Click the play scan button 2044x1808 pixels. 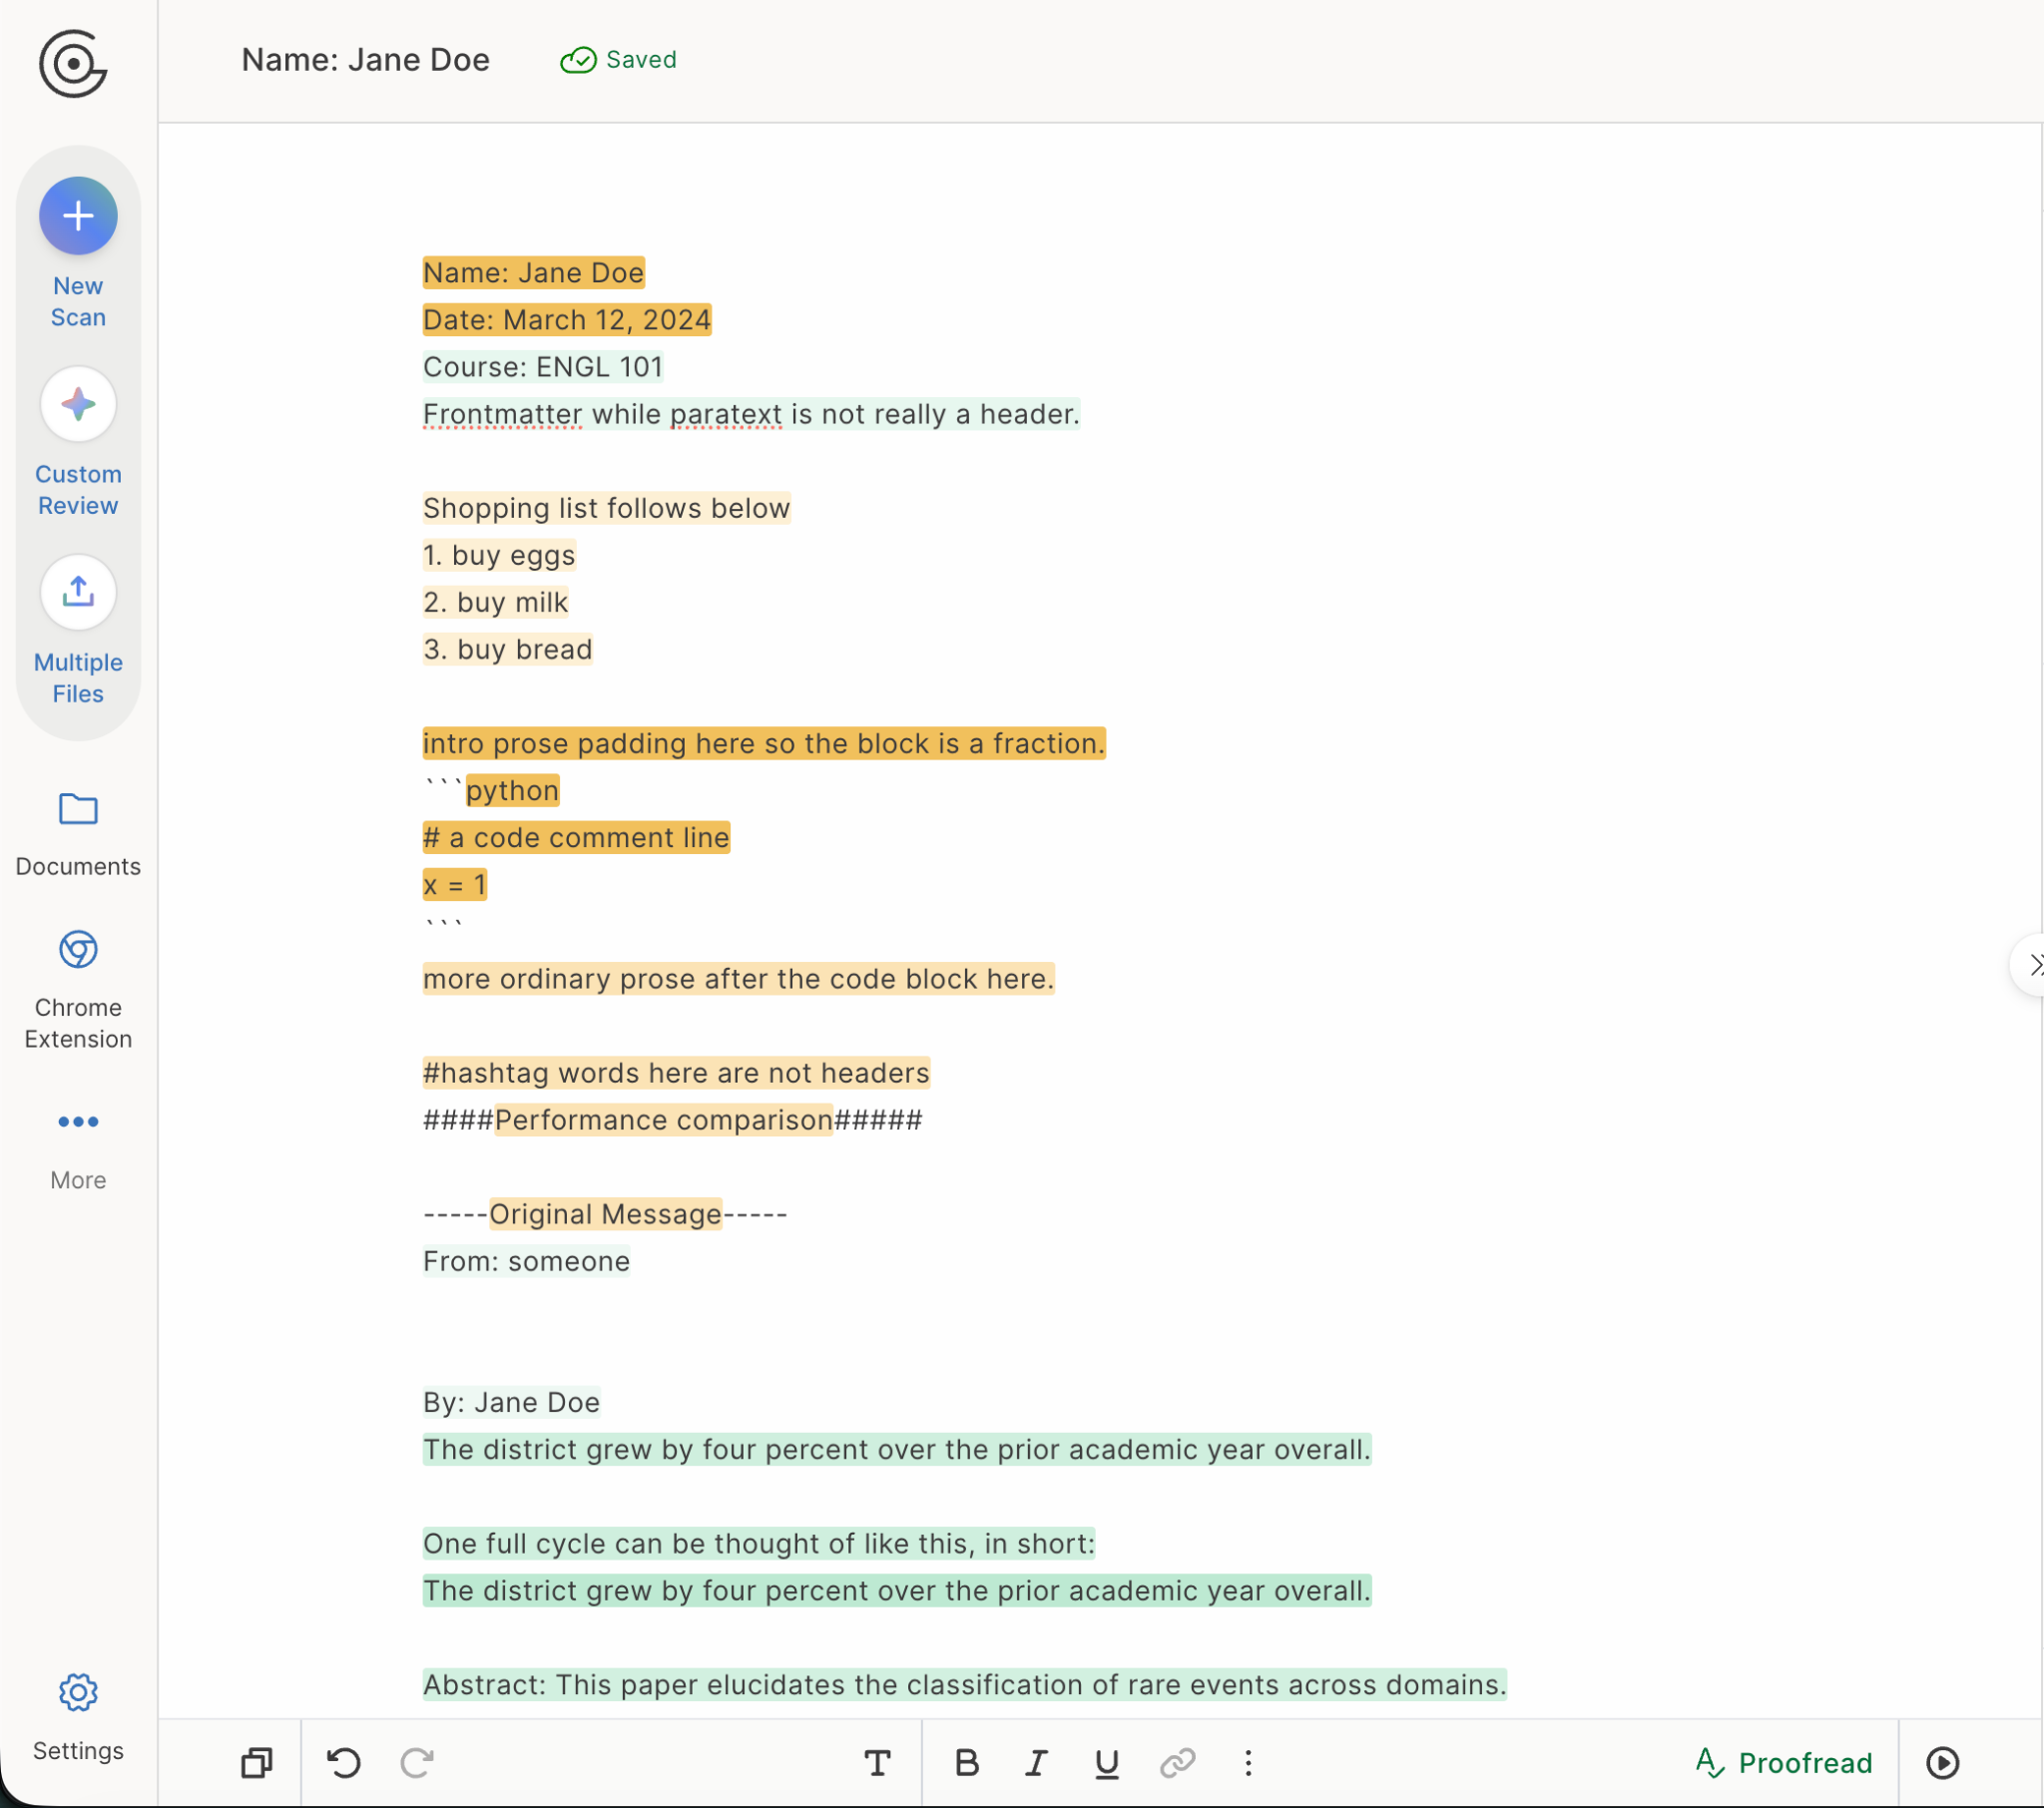(1943, 1763)
